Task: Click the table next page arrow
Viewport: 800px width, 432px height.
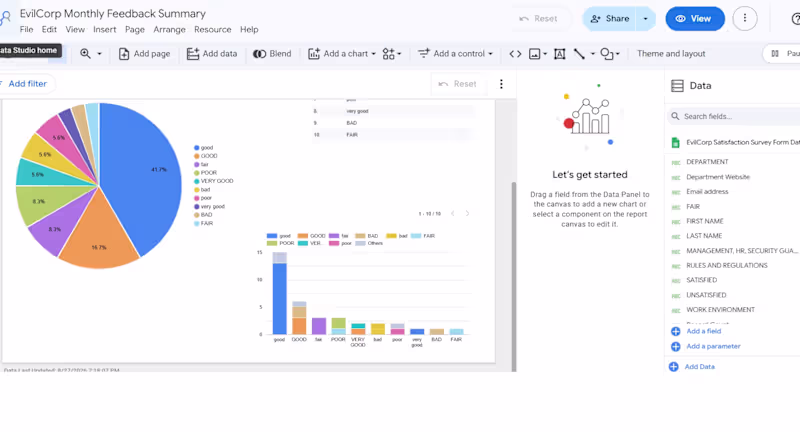Action: (x=467, y=214)
